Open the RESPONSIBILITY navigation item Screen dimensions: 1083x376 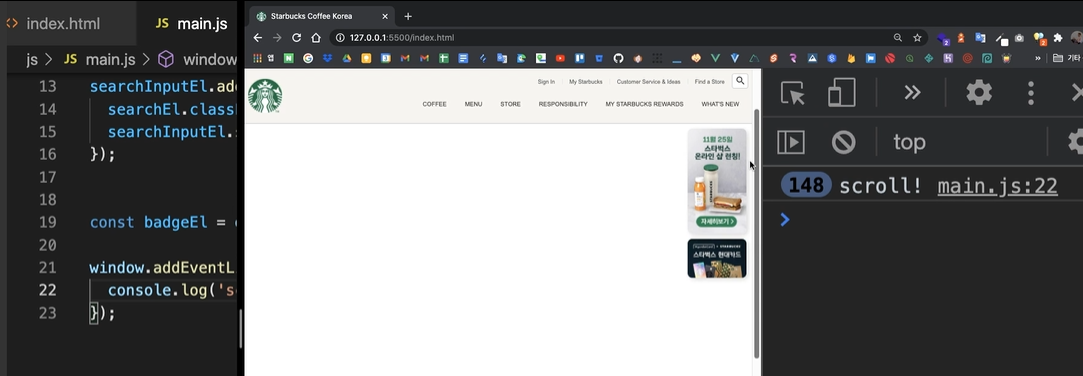click(563, 104)
